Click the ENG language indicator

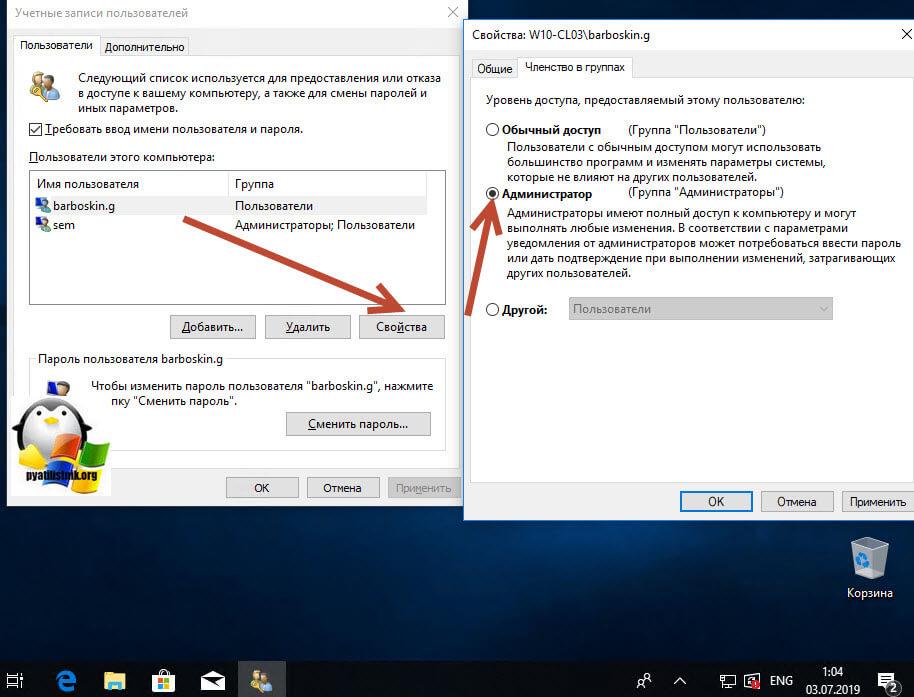tap(781, 681)
